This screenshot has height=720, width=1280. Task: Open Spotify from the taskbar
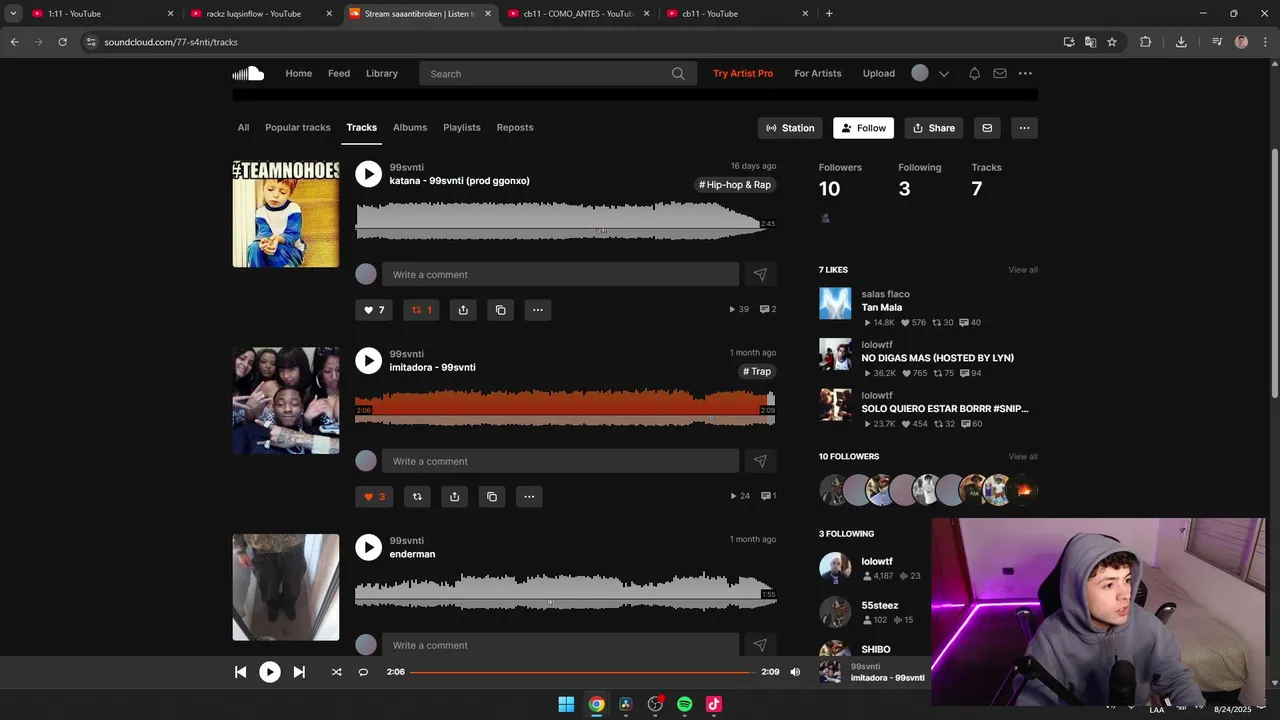(x=684, y=704)
